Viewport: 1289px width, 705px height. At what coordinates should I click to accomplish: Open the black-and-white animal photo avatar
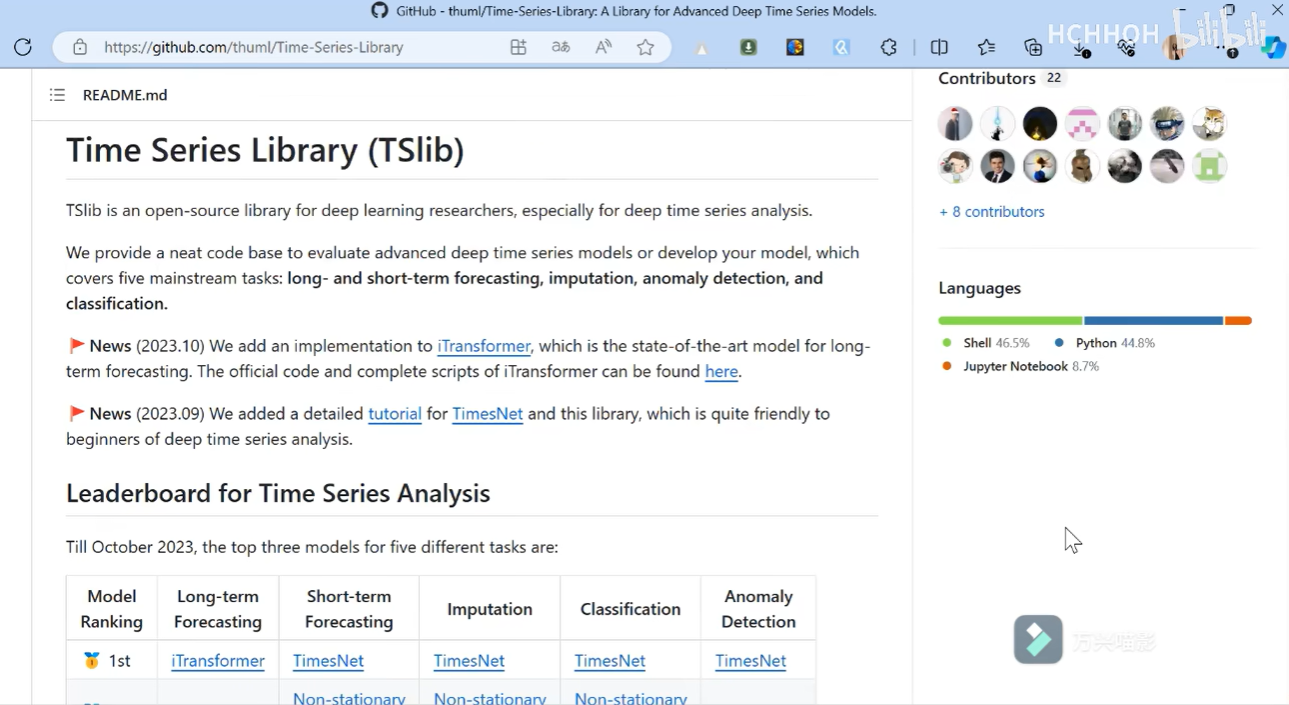(x=1125, y=166)
